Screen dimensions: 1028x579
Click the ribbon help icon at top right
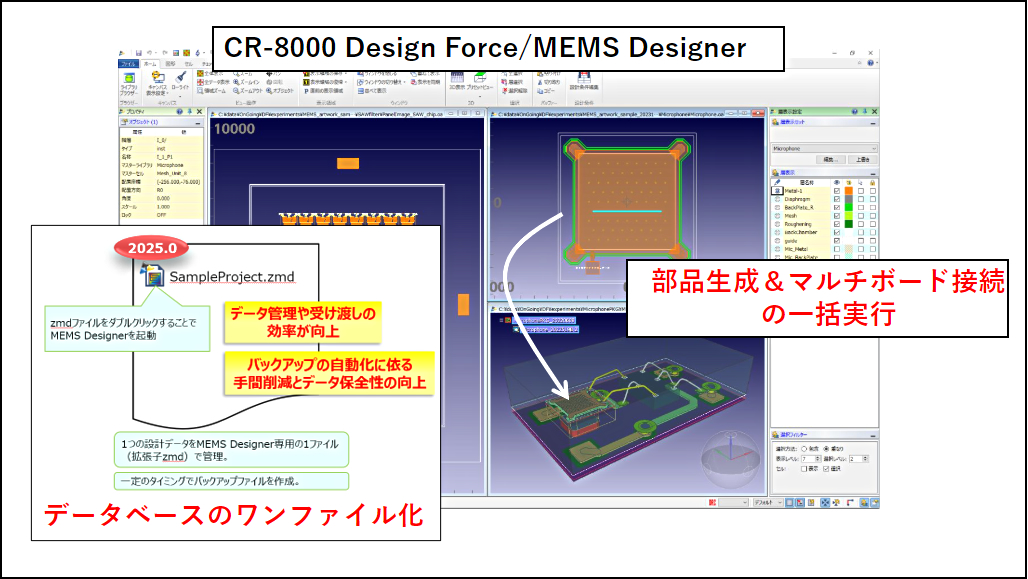pos(871,63)
